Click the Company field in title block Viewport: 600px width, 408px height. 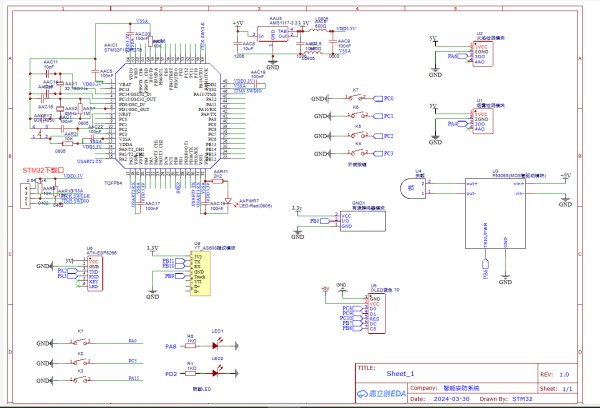[x=445, y=388]
